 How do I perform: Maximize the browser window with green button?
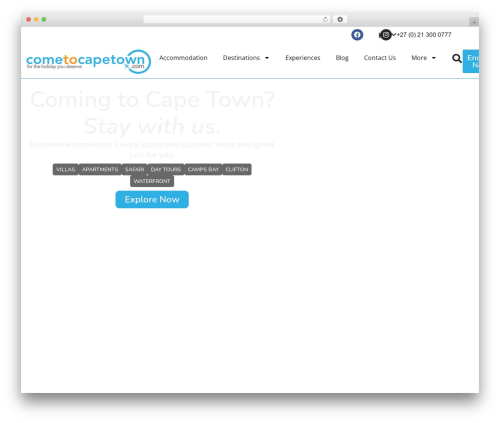tap(44, 19)
